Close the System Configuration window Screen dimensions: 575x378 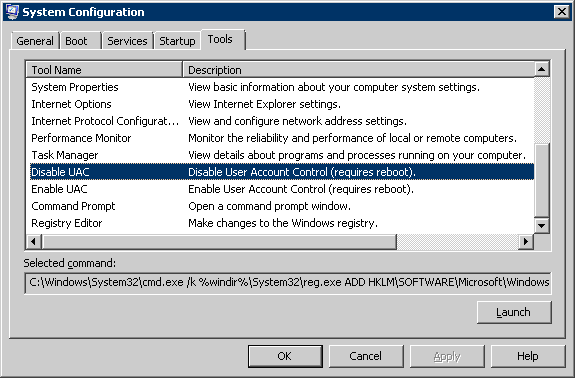(561, 12)
